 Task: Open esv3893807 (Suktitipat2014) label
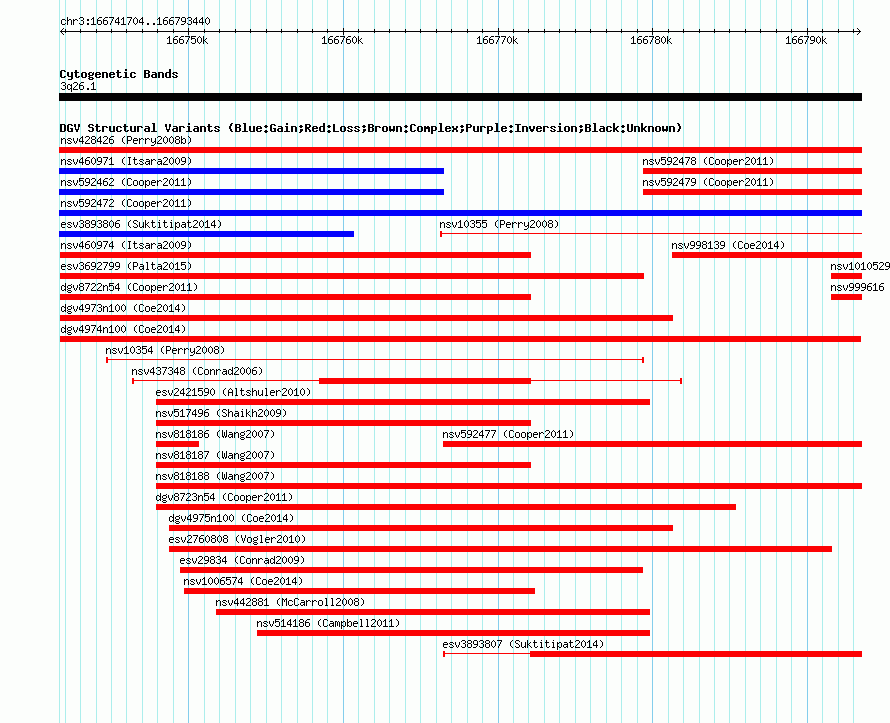(x=523, y=644)
